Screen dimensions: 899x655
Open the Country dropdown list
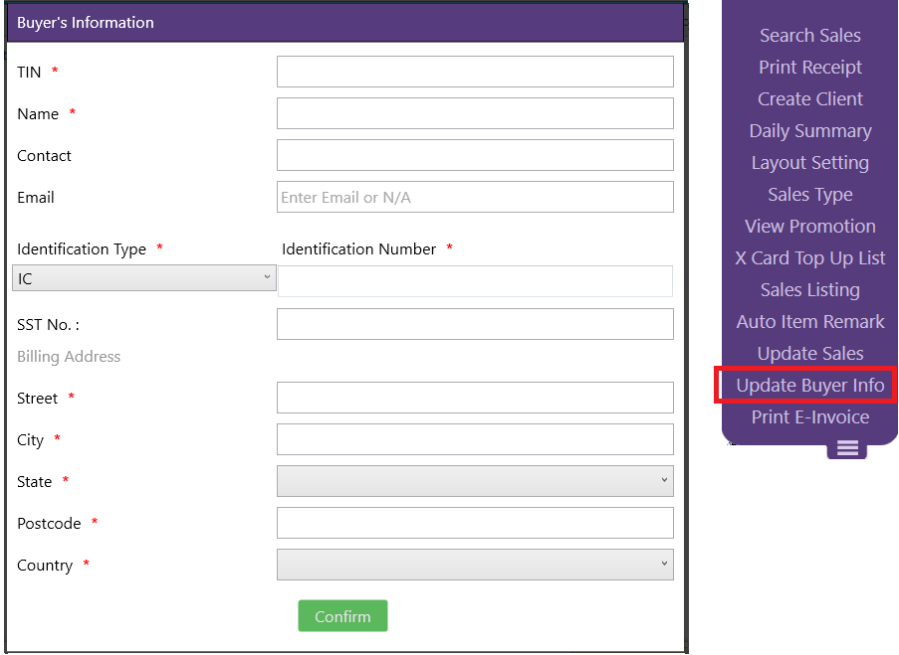point(474,565)
